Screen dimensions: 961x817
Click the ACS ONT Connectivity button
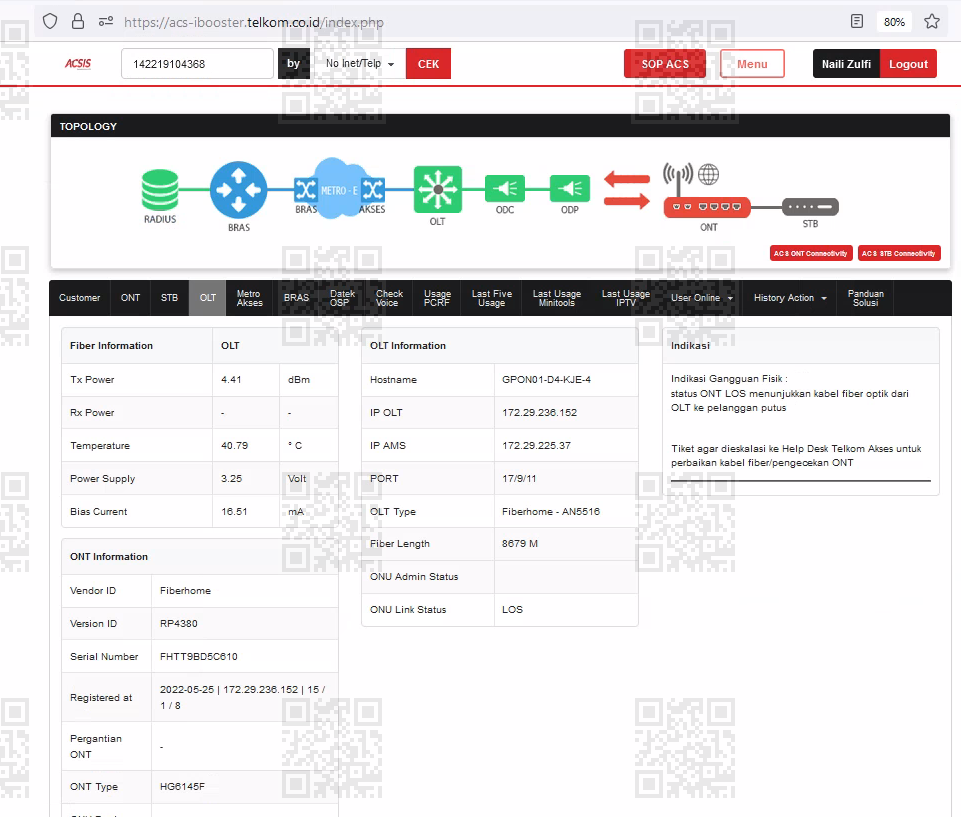pyautogui.click(x=811, y=253)
